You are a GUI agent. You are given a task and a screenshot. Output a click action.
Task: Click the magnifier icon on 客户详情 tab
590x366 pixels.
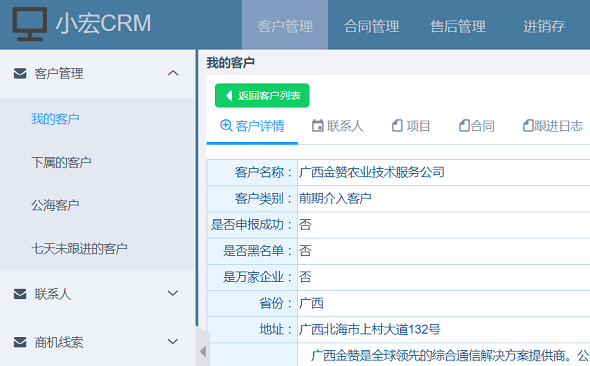[226, 125]
